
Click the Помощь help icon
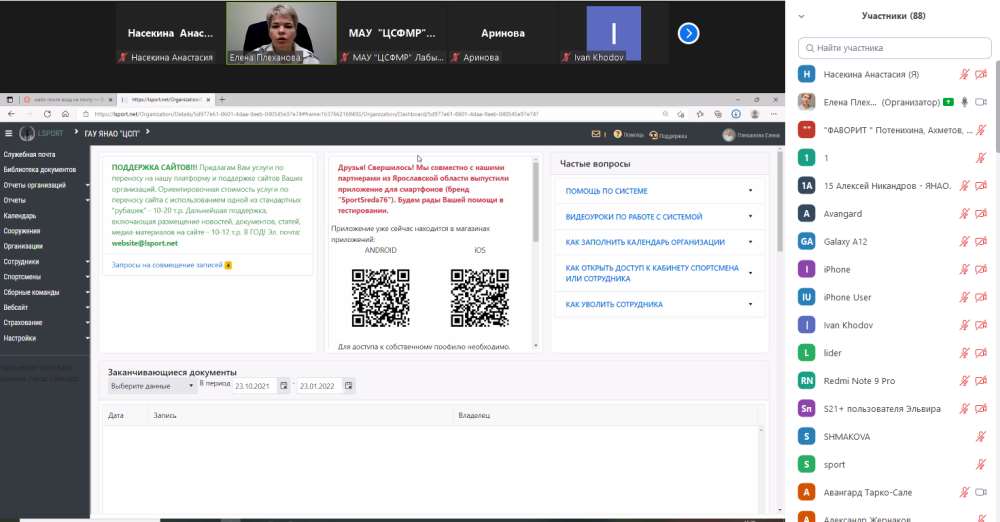pos(617,134)
